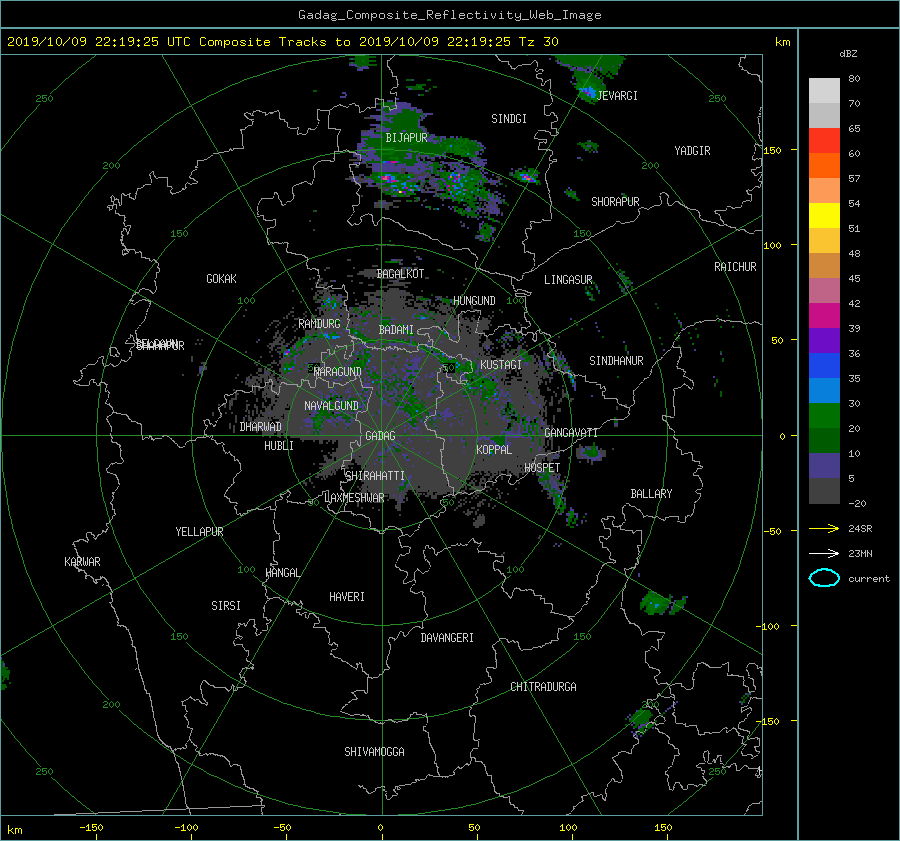The image size is (900, 841).
Task: Click the UTC Composite Tracks timestamp header
Action: (282, 42)
